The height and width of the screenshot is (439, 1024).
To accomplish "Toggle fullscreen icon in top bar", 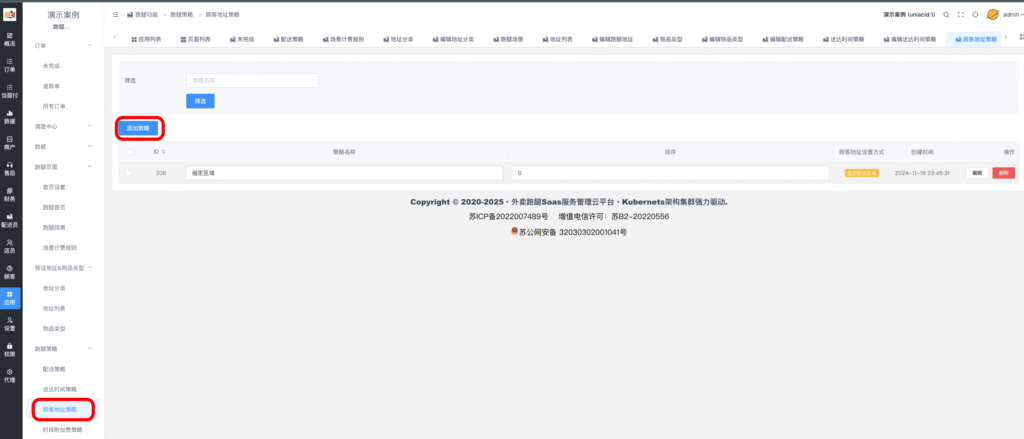I will (x=961, y=15).
